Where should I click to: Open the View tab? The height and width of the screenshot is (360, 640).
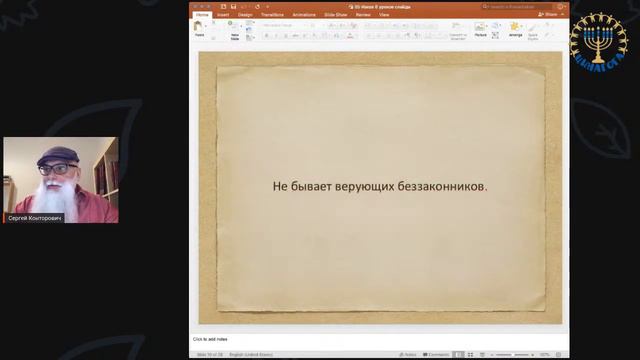coord(384,15)
